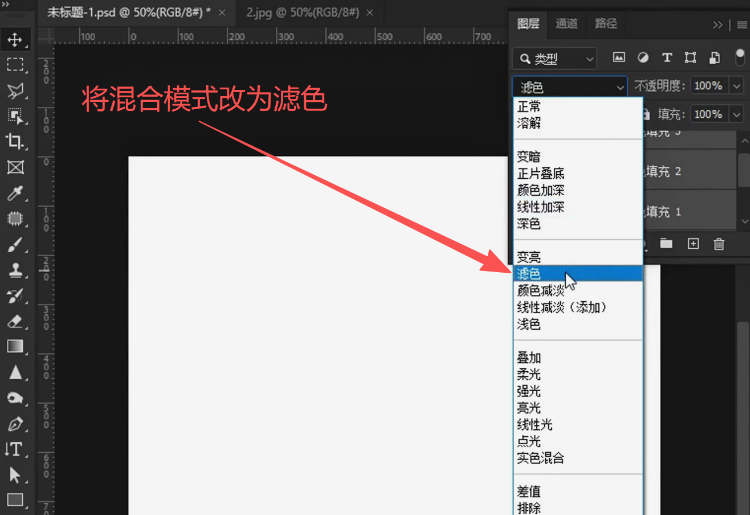Image resolution: width=750 pixels, height=515 pixels.
Task: Expand the toolbar with top-left arrows
Action: pyautogui.click(x=6, y=4)
